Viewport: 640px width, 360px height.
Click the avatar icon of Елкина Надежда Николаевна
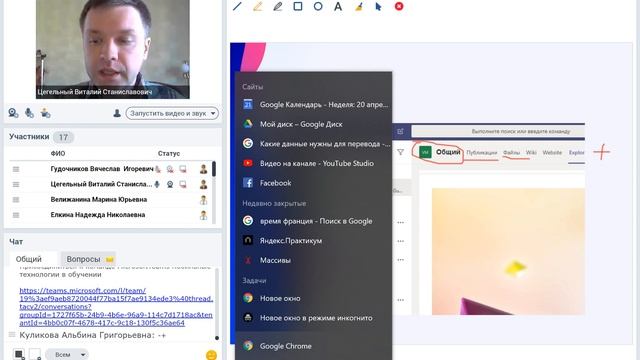point(203,215)
